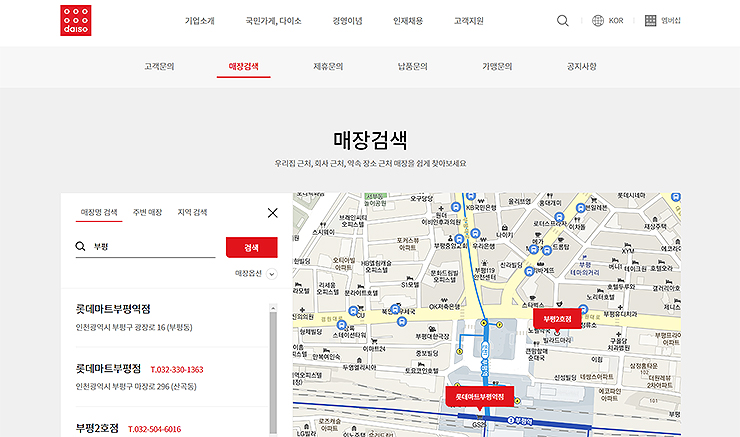Viewport: 740px width, 437px height.
Task: Switch to the 지역 검색 tab
Action: (192, 212)
